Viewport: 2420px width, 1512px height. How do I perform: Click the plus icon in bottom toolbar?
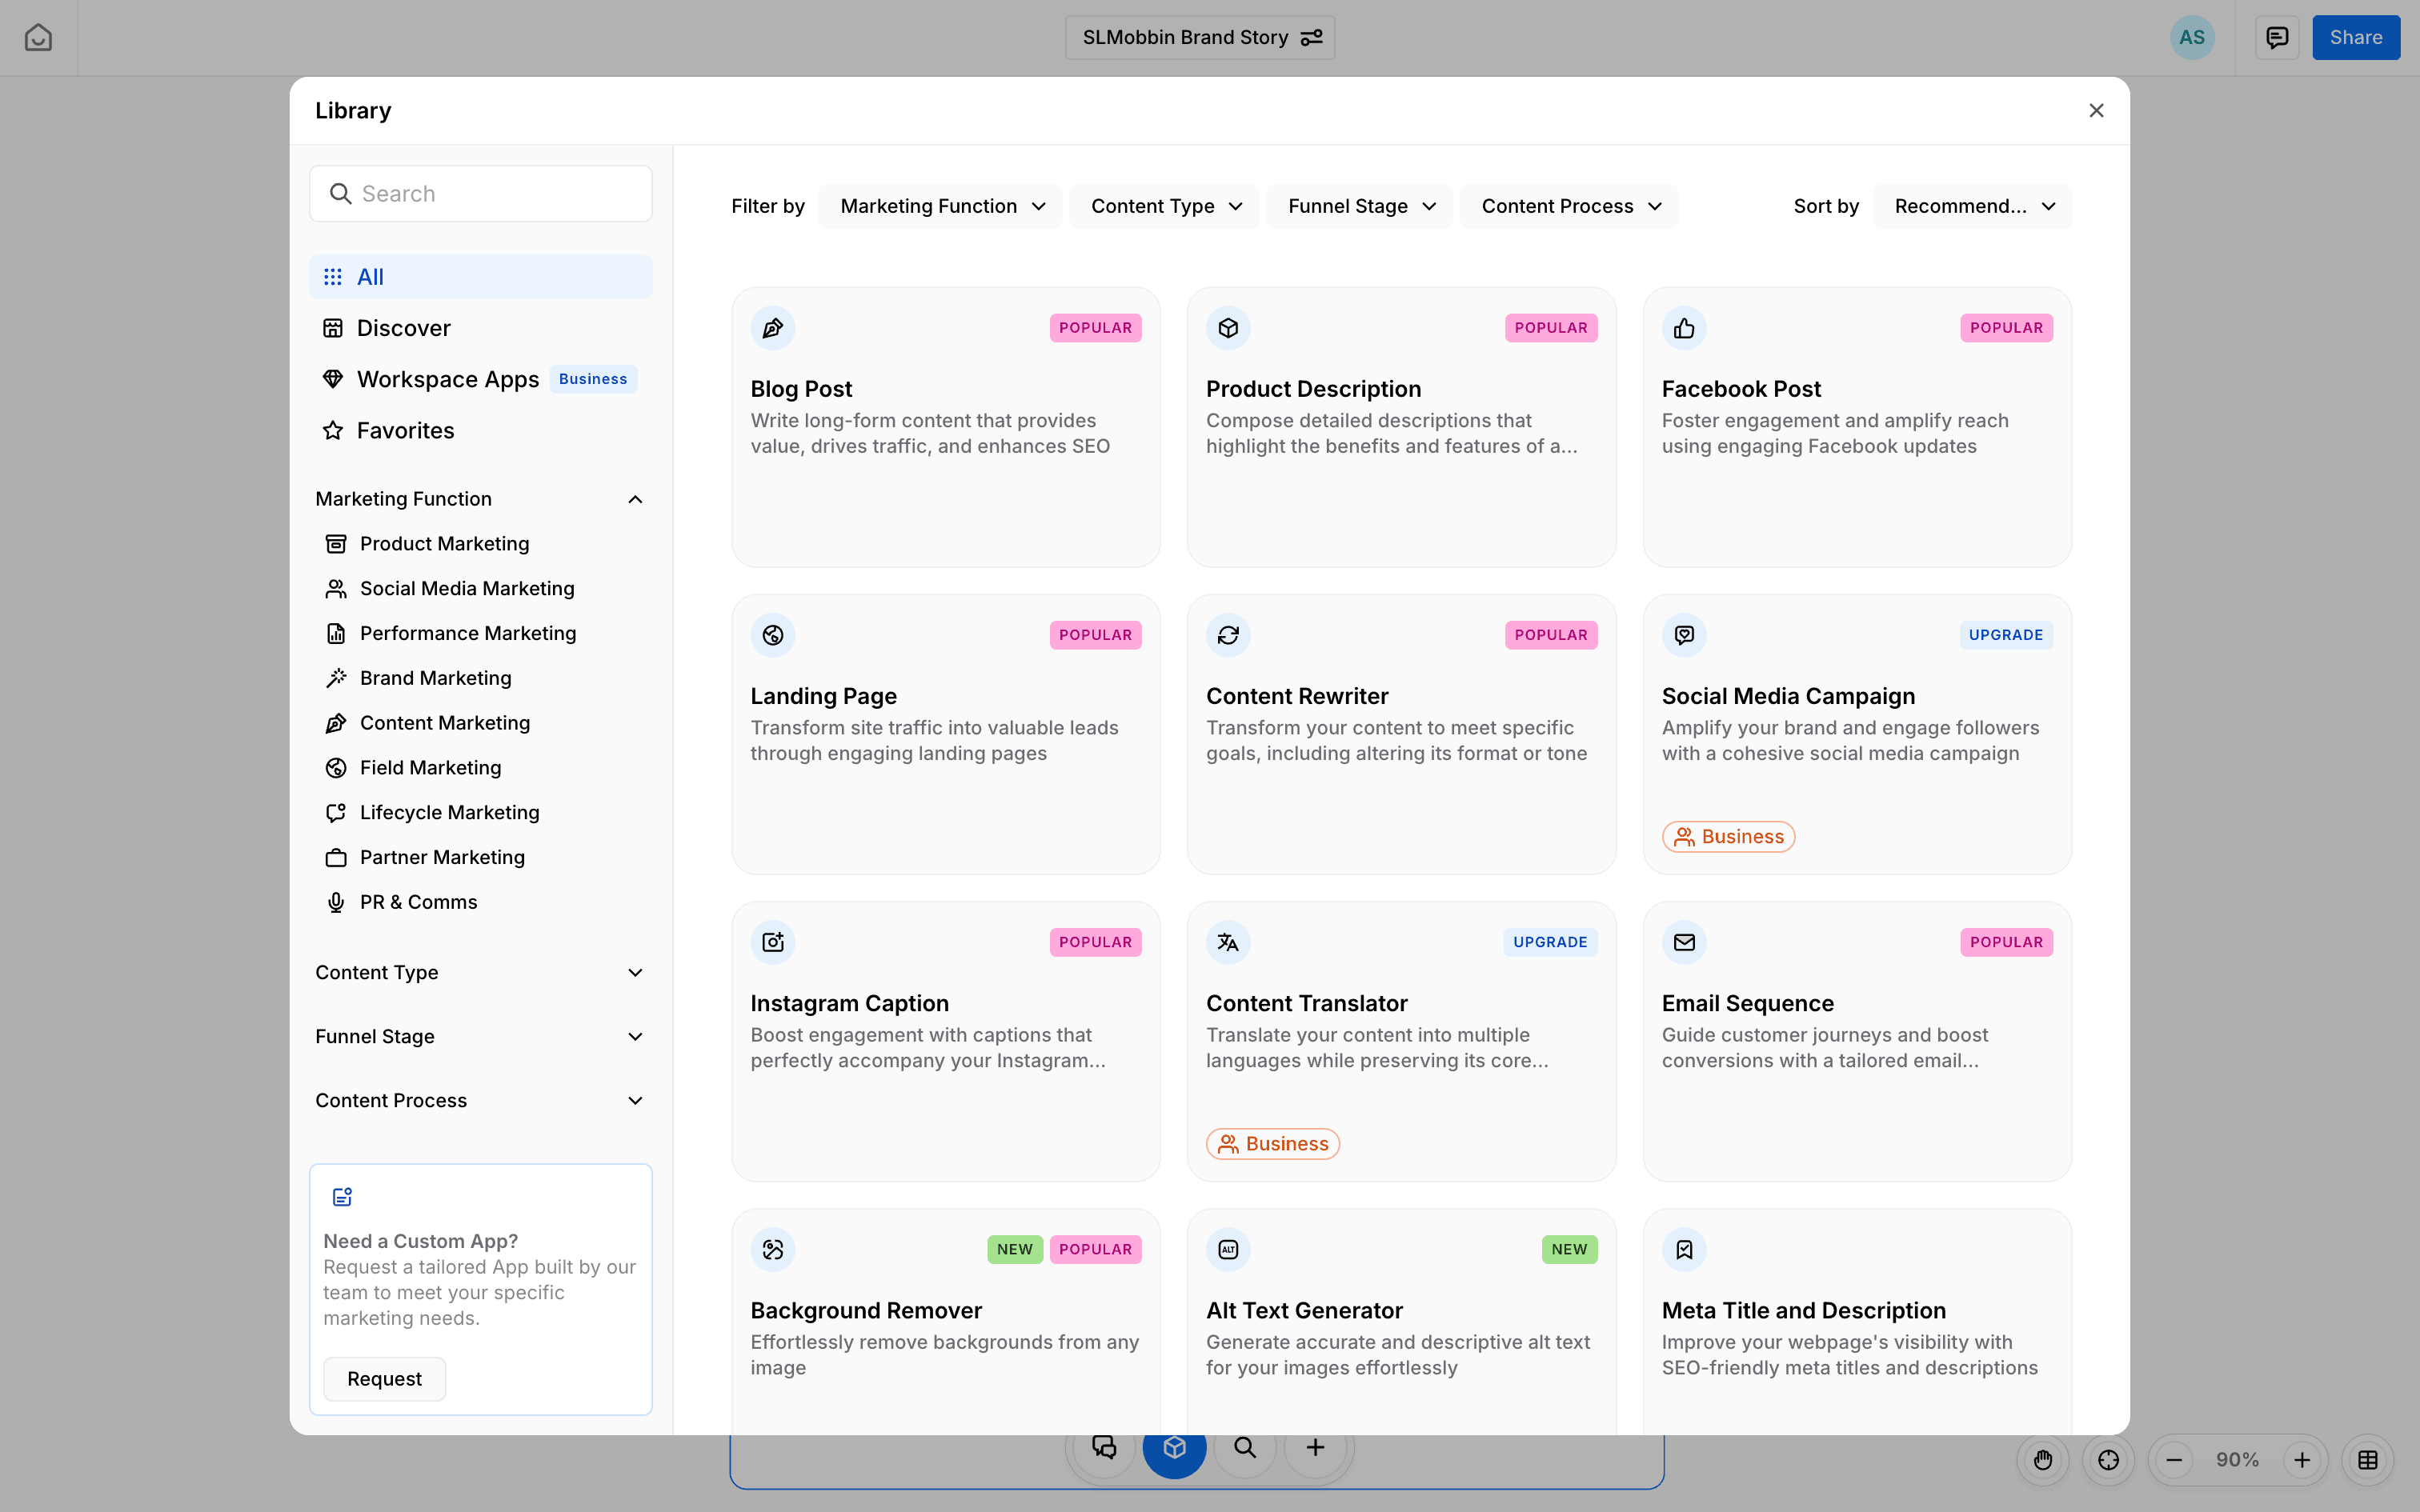pos(1314,1447)
